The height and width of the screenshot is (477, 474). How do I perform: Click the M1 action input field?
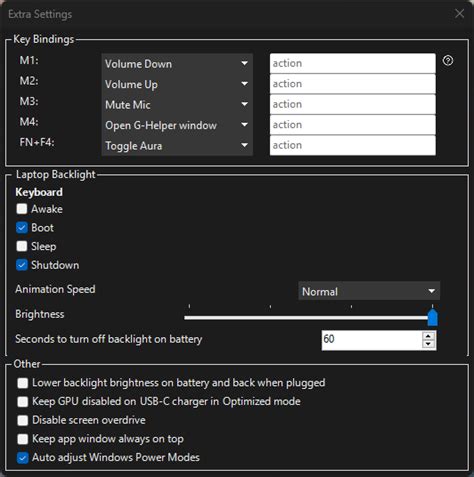pos(353,63)
